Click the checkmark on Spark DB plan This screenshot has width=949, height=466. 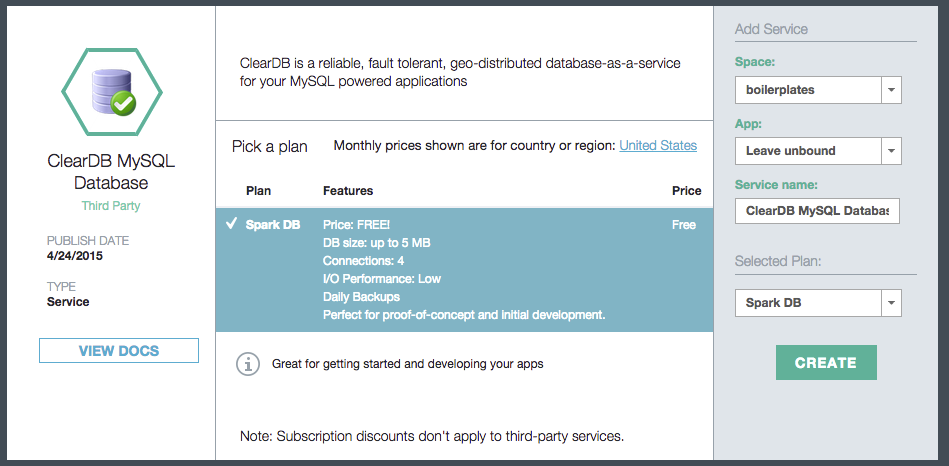231,224
